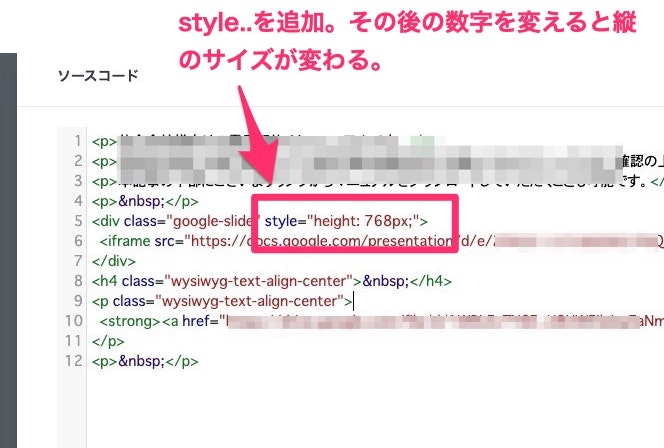The height and width of the screenshot is (448, 664).
Task: Click the <p>&nbsp;</p> code on line 12
Action: tap(145, 361)
